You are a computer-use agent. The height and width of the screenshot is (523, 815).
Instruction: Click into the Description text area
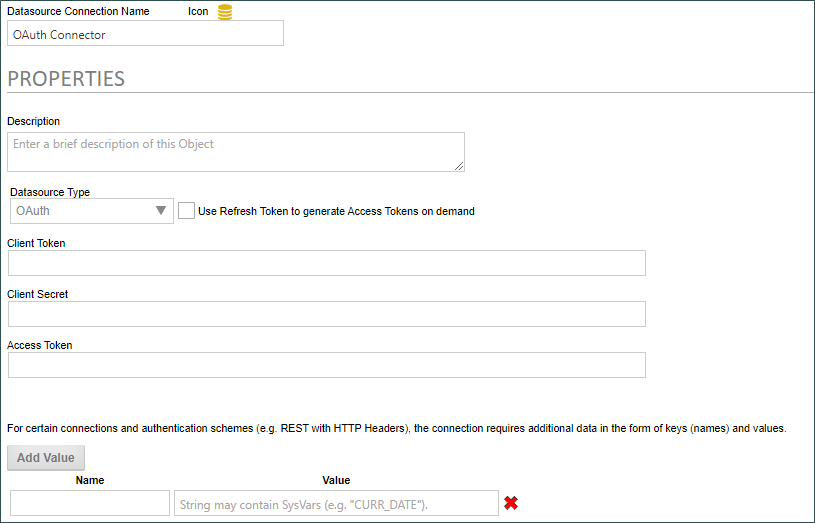coord(236,152)
